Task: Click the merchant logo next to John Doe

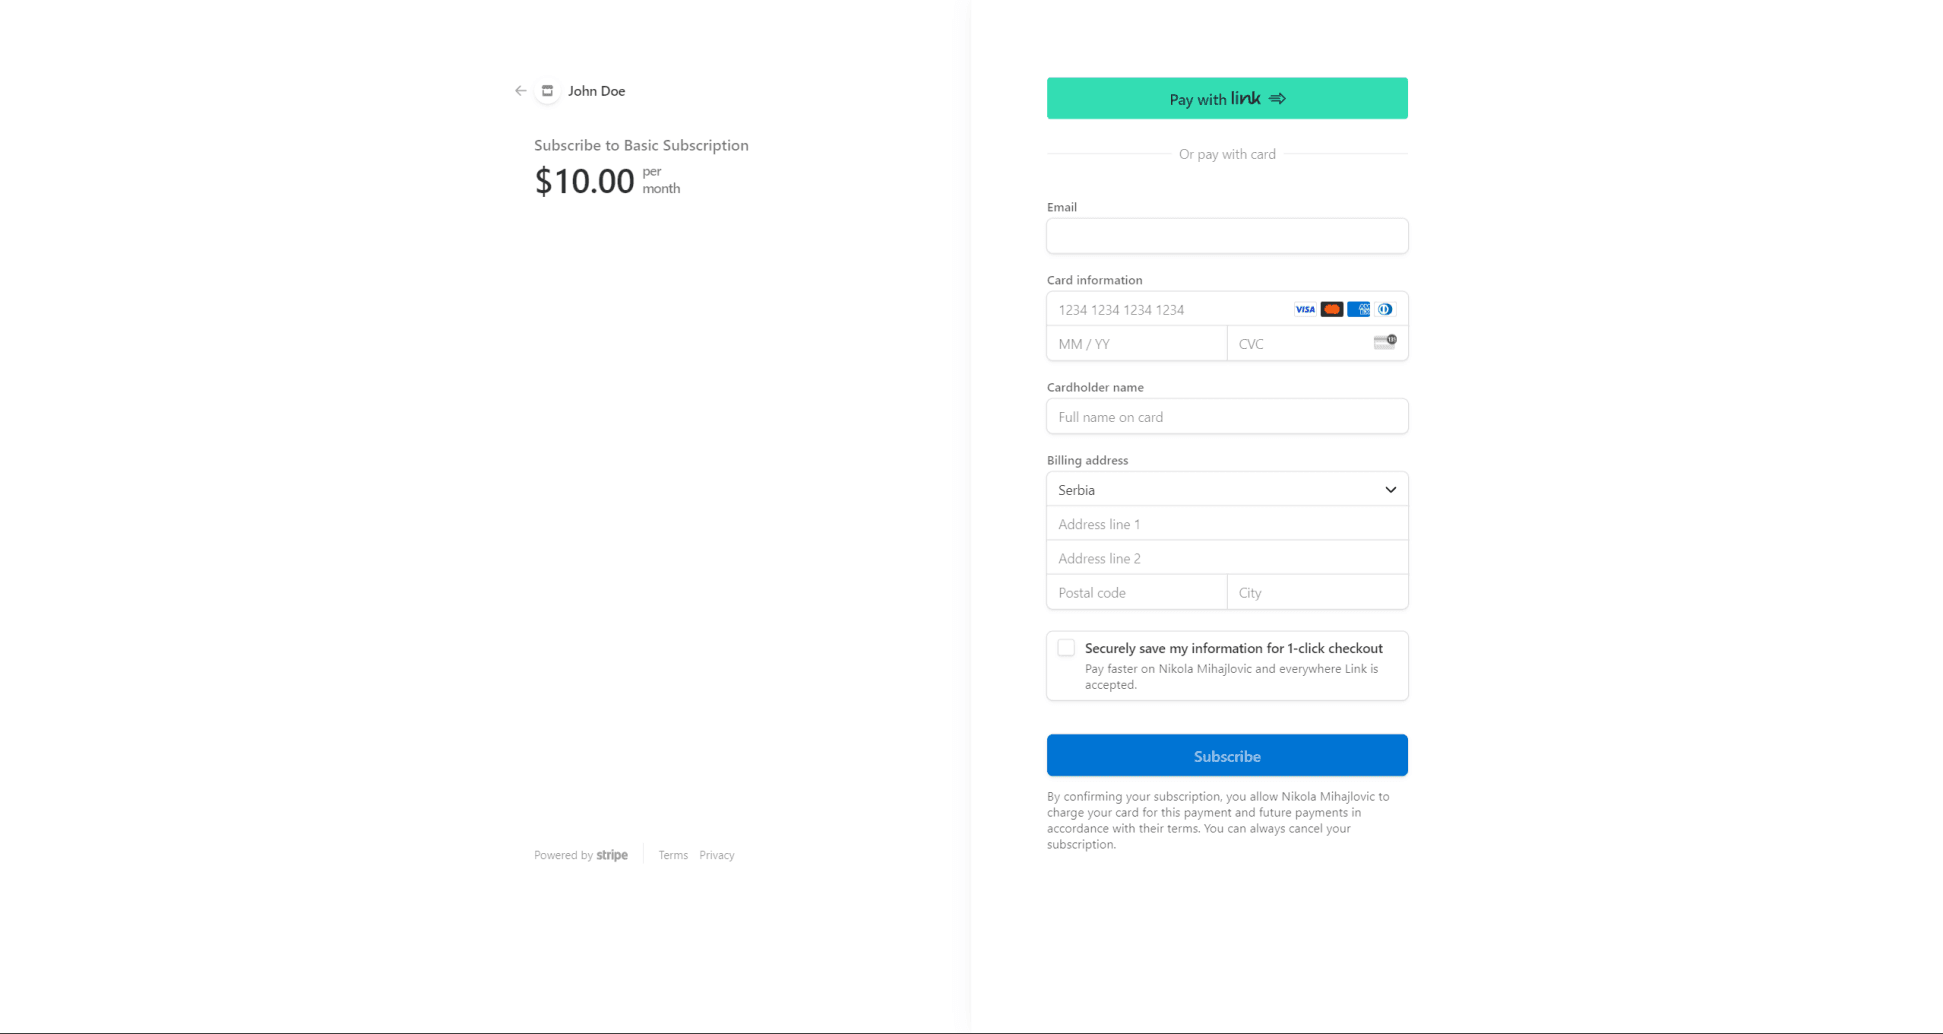Action: click(x=547, y=90)
